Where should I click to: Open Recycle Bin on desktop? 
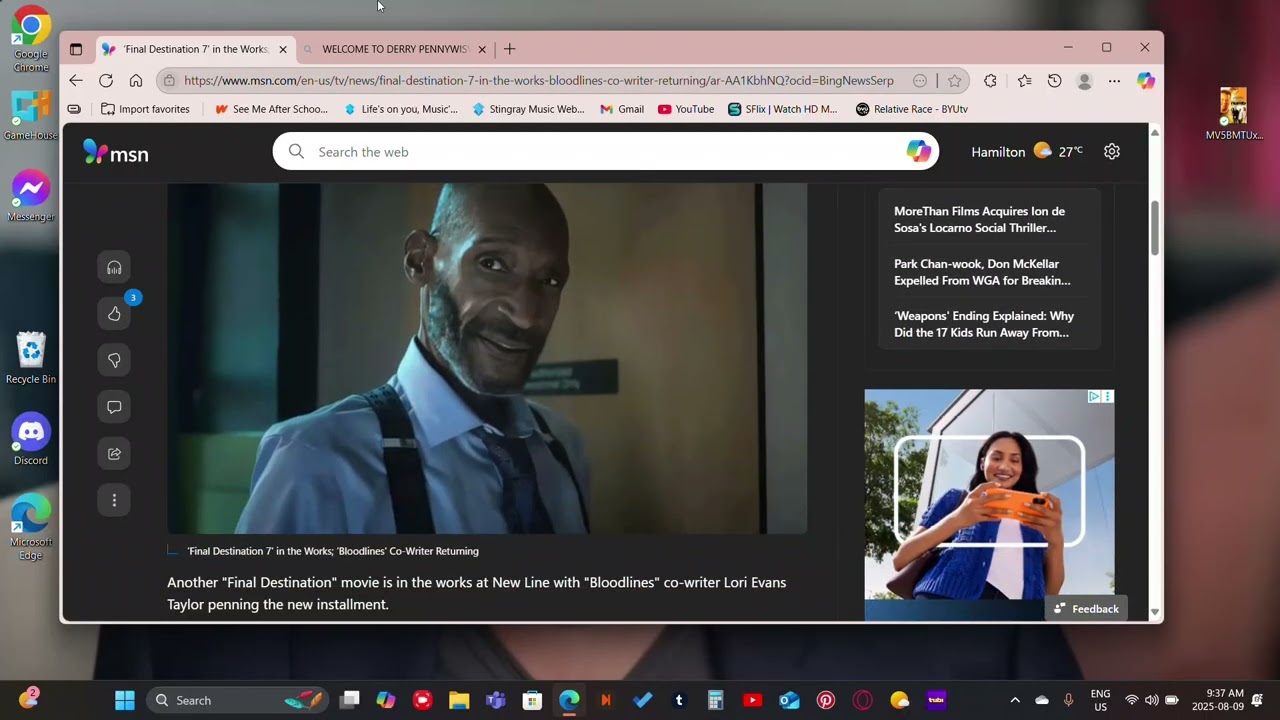31,358
